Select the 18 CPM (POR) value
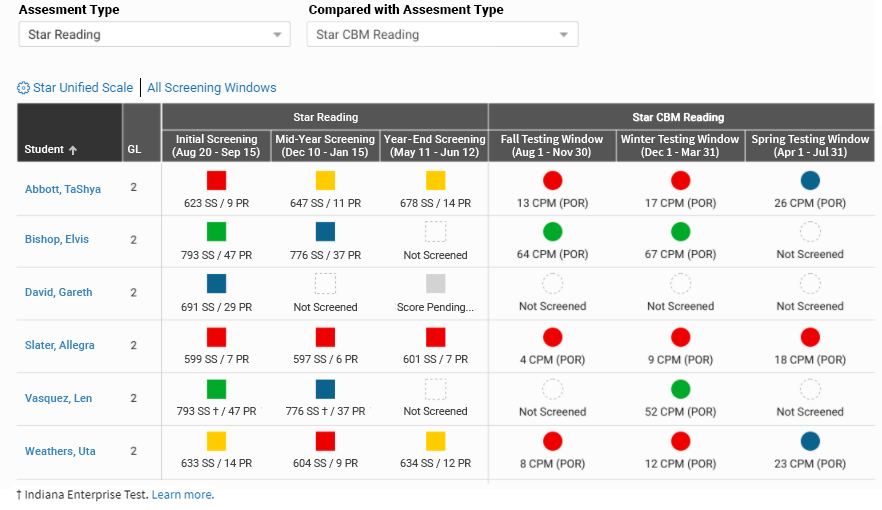This screenshot has height=510, width=882. [x=810, y=360]
